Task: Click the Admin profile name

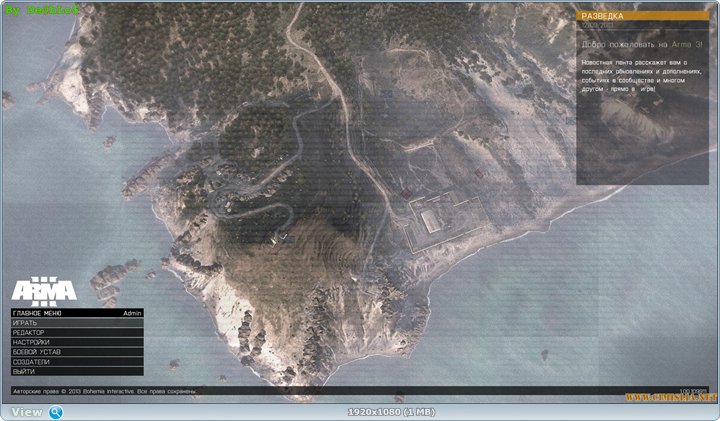Action: click(132, 313)
